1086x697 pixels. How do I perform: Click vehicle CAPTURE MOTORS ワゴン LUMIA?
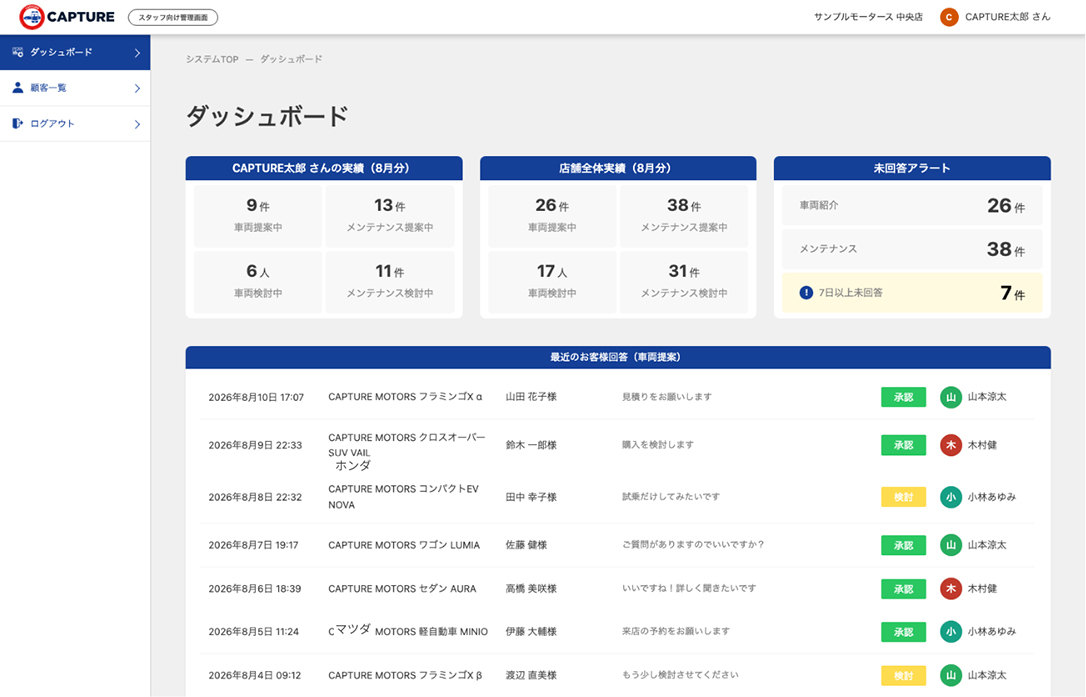coord(404,545)
